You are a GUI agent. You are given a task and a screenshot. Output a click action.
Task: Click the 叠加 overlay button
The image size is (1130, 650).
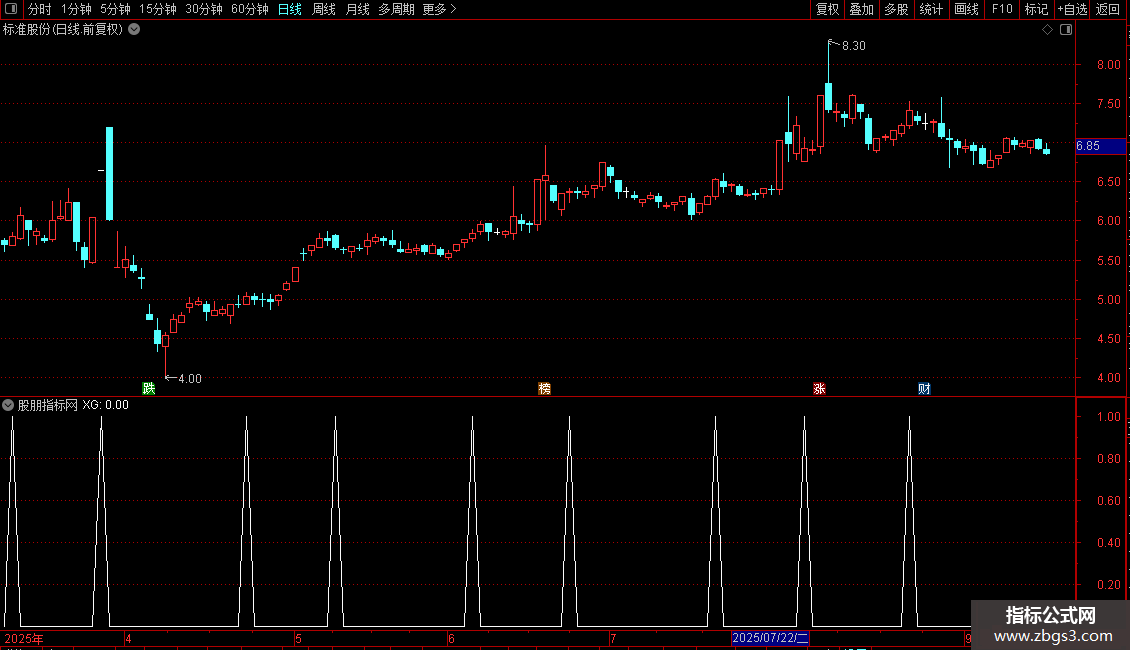[861, 9]
